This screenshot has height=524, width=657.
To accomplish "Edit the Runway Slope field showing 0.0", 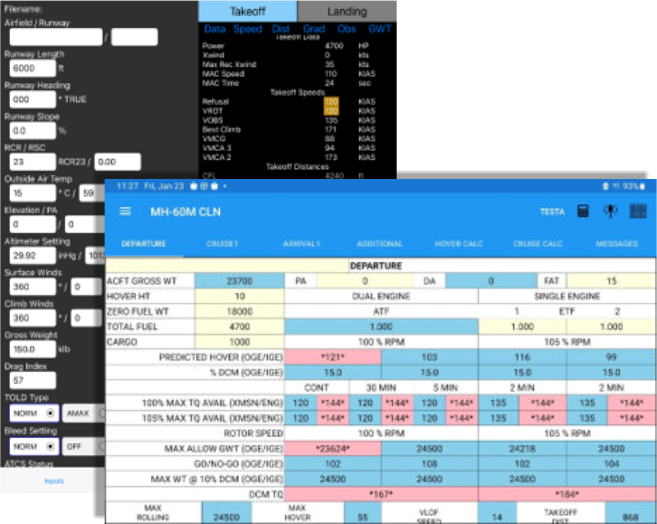I will (x=33, y=131).
